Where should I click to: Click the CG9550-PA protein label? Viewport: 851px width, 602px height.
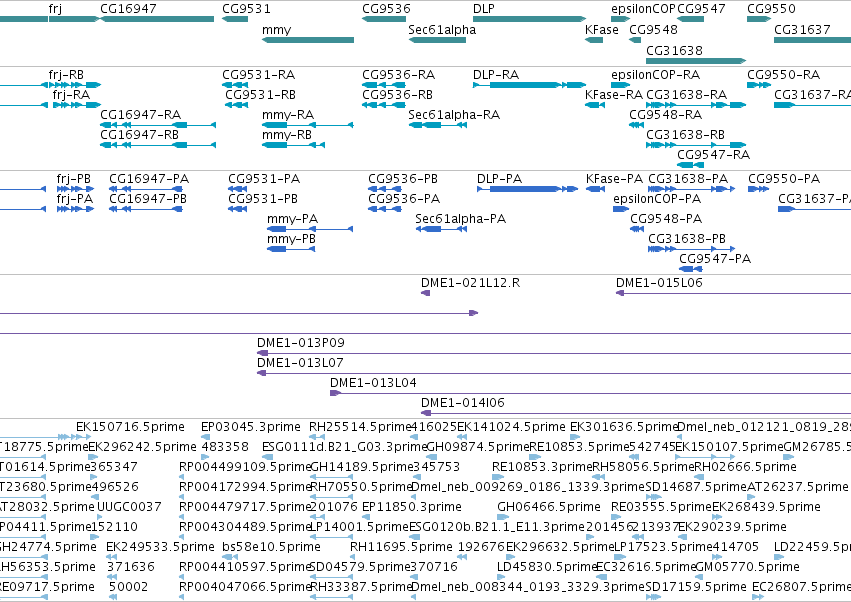point(784,179)
